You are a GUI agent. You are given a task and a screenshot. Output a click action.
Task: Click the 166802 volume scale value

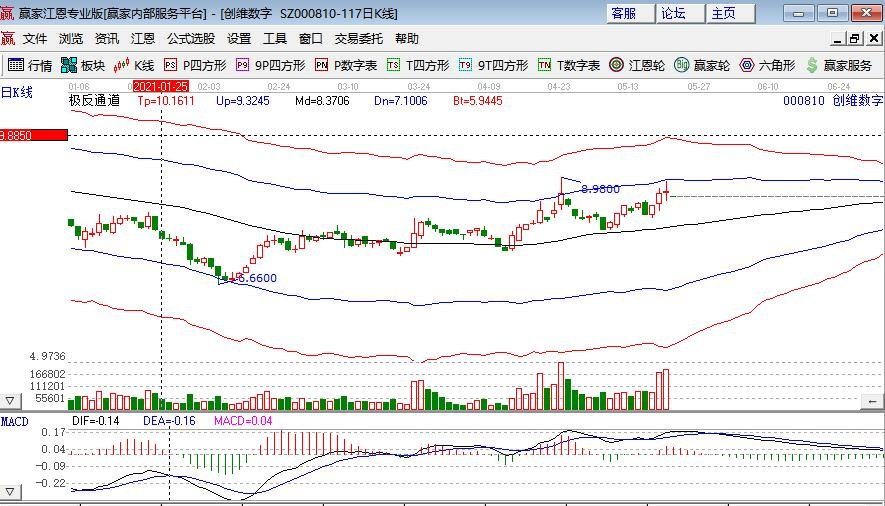point(47,374)
